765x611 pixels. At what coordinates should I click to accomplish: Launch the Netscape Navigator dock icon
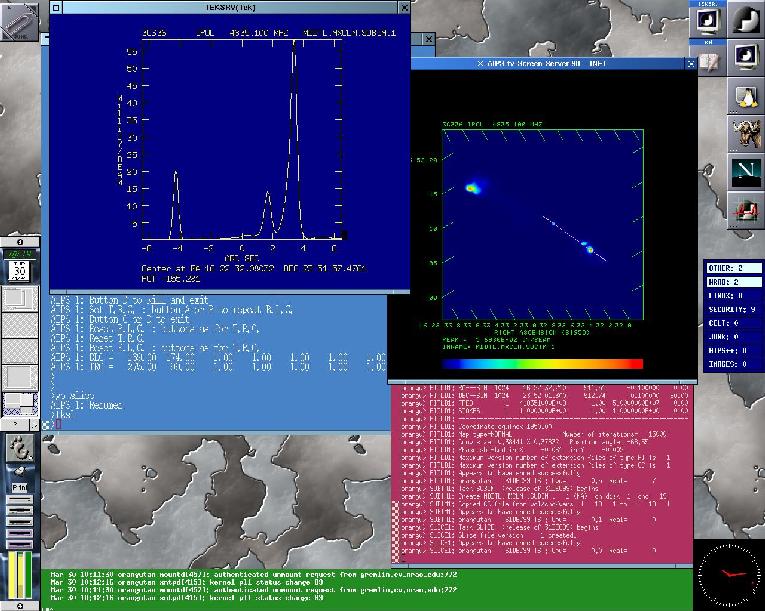click(x=745, y=170)
